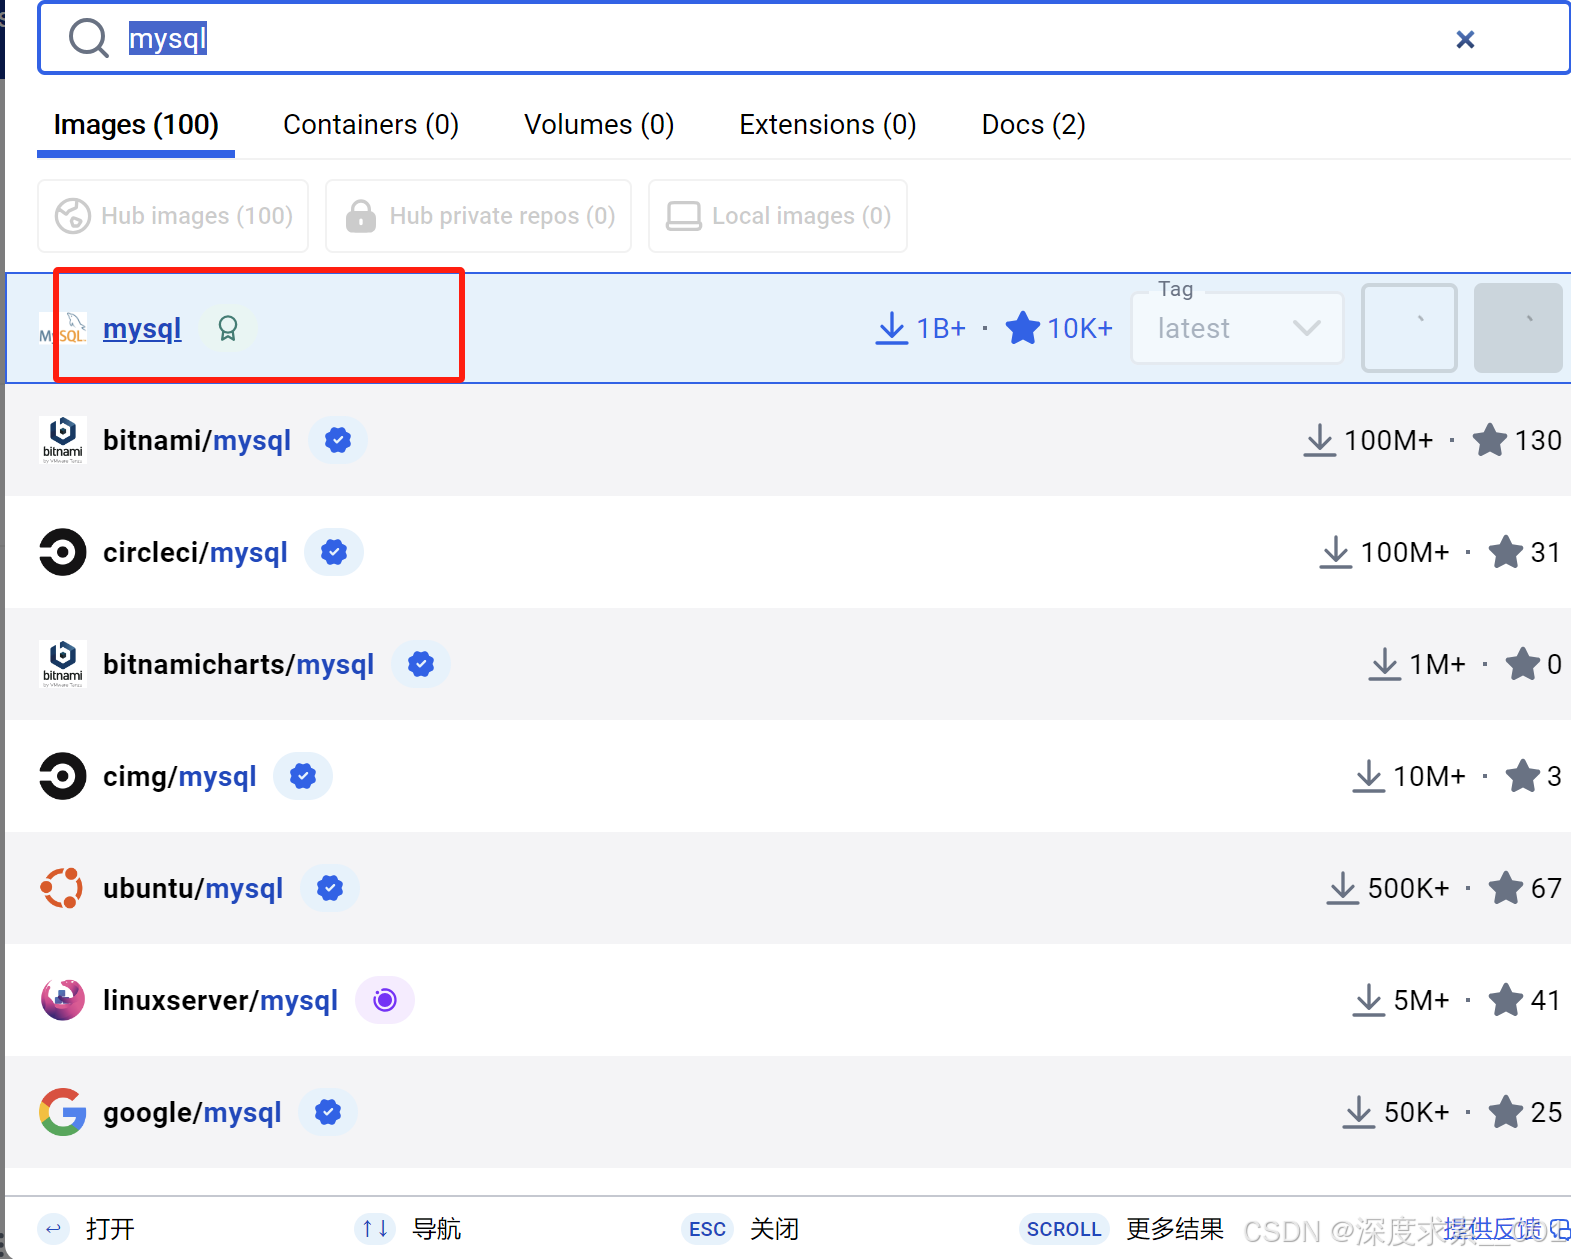Filter by Local images (0)
This screenshot has height=1259, width=1571.
[778, 216]
